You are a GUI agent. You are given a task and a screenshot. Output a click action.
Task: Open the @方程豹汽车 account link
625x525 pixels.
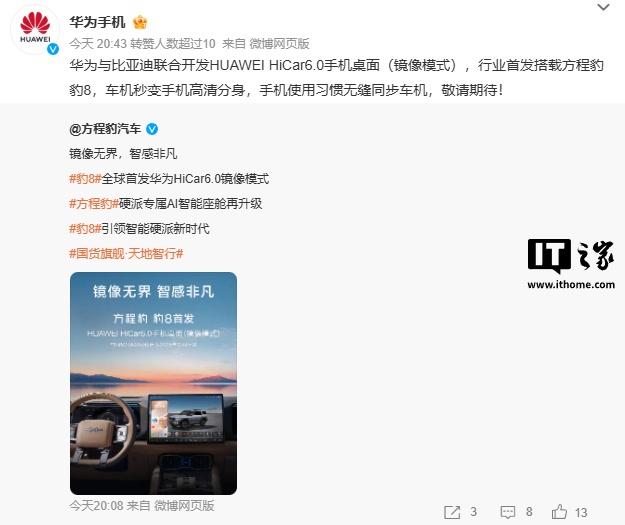point(105,129)
